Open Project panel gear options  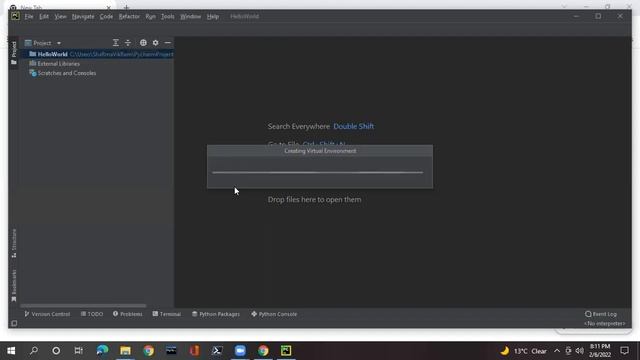pyautogui.click(x=156, y=43)
